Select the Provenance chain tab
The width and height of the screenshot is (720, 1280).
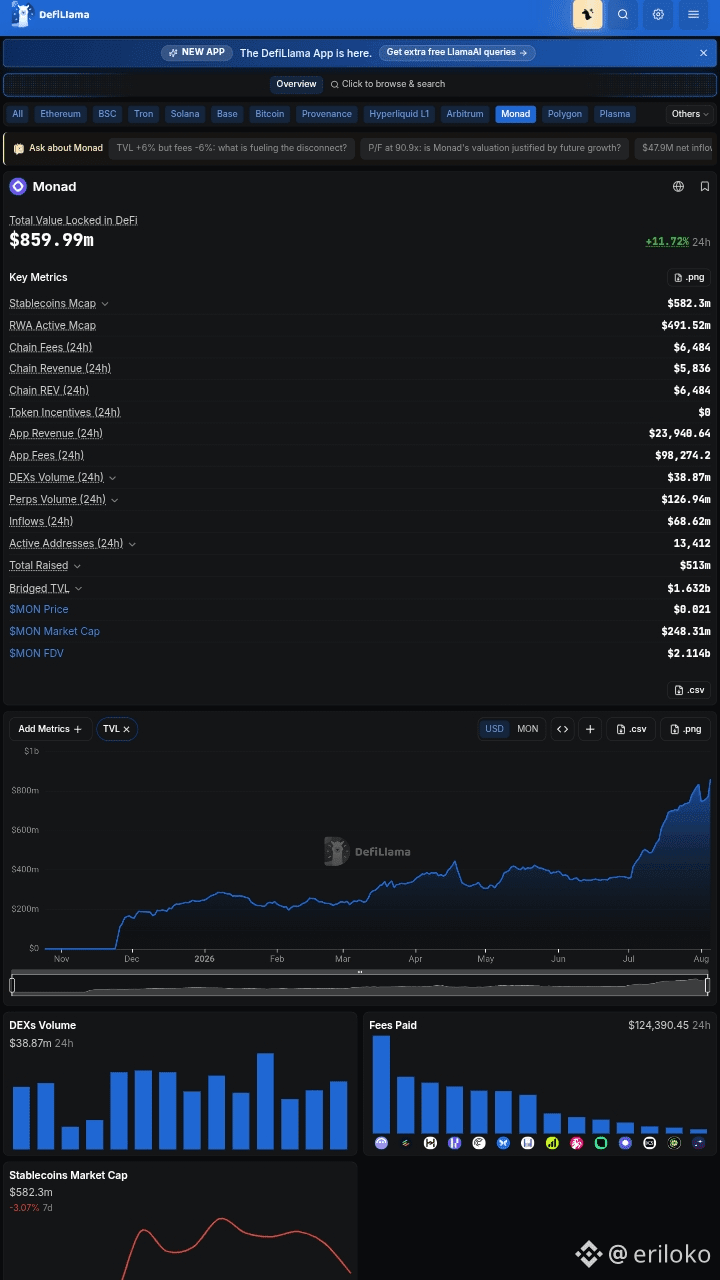(327, 114)
